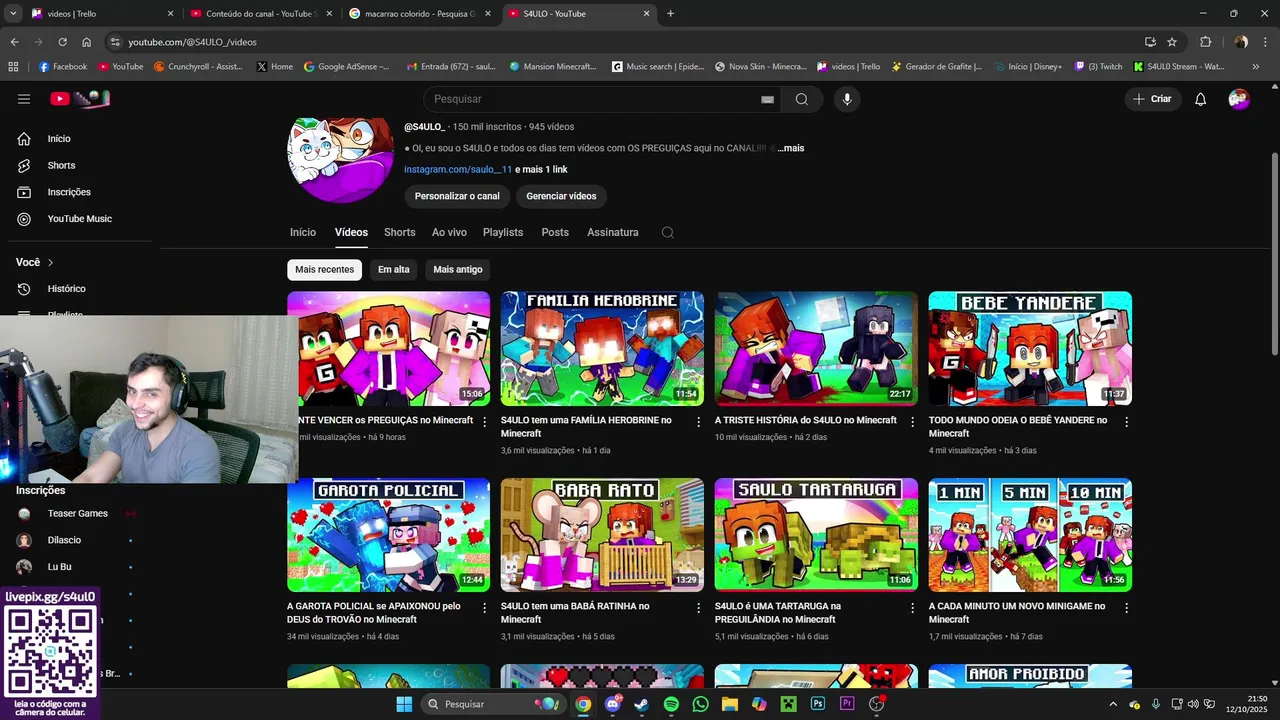Open the Criar dropdown button

[x=1152, y=99]
